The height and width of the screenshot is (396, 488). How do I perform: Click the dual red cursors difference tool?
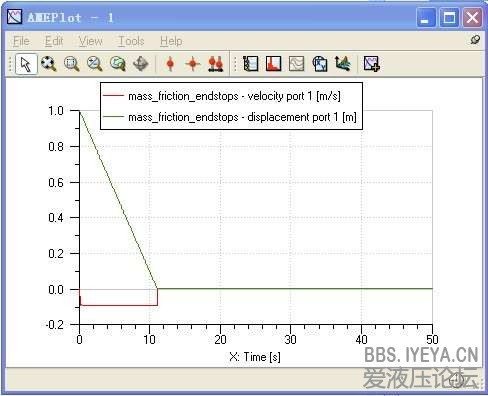point(215,64)
